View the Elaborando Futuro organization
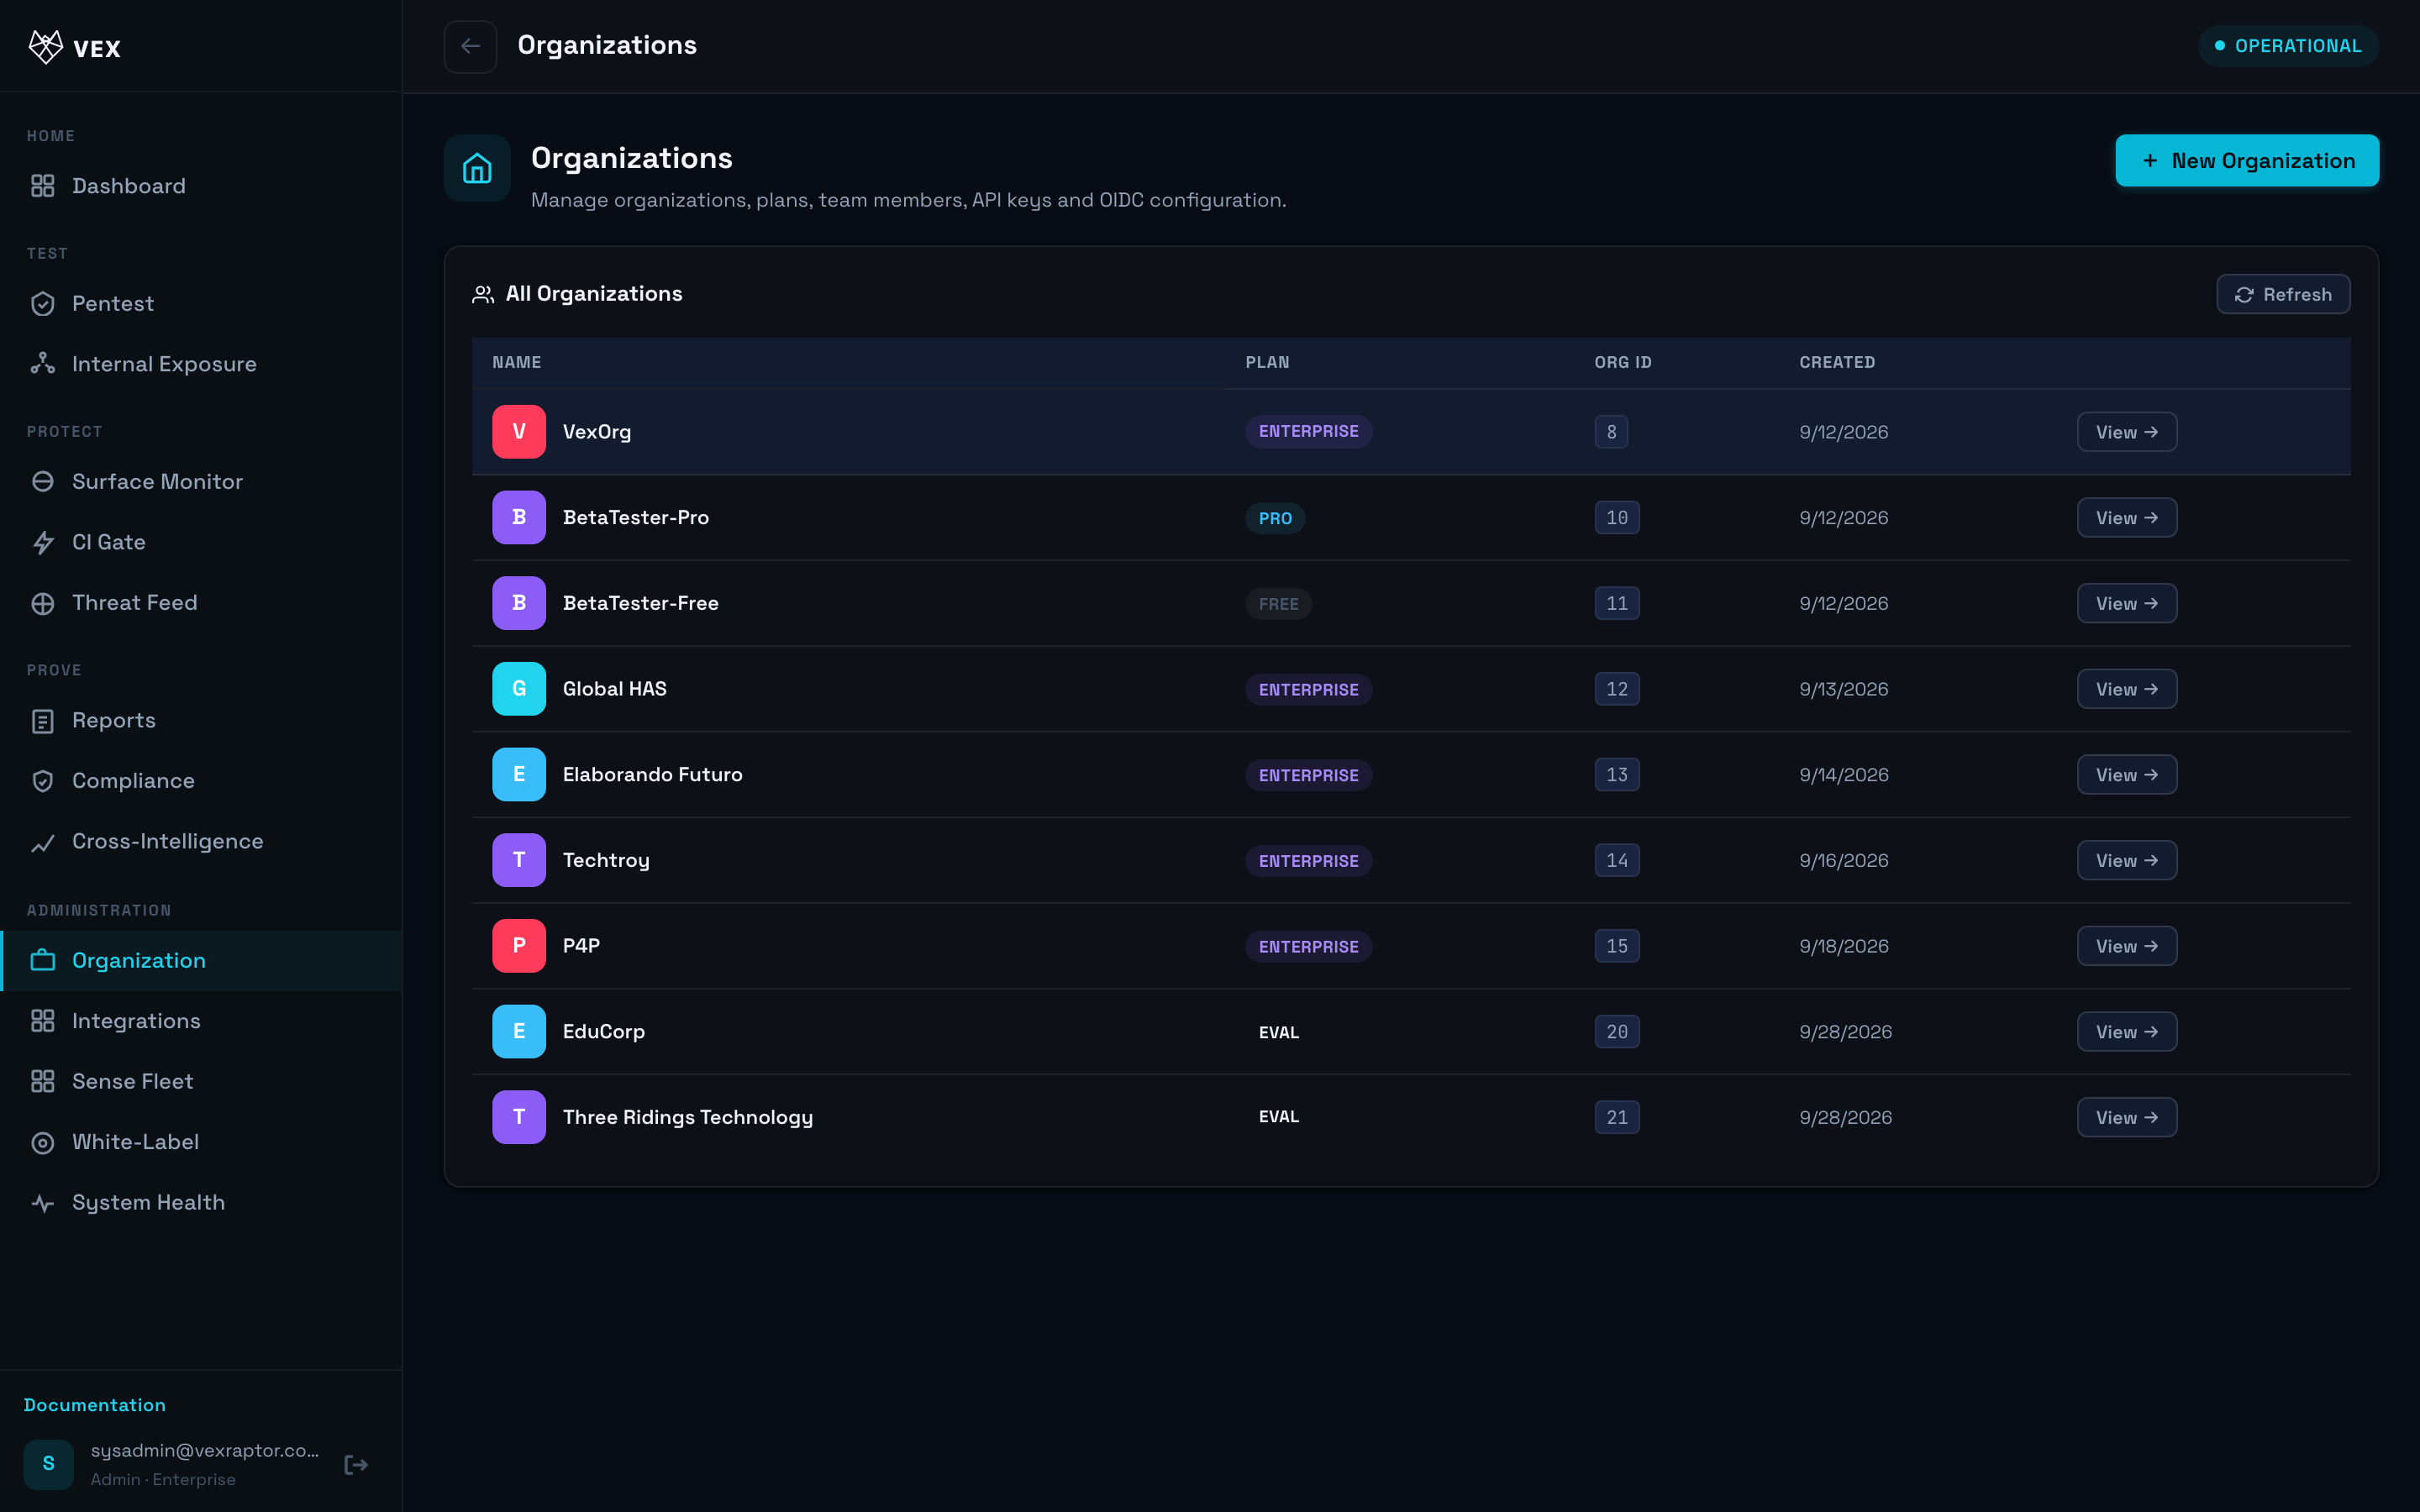2420x1512 pixels. click(x=2127, y=775)
